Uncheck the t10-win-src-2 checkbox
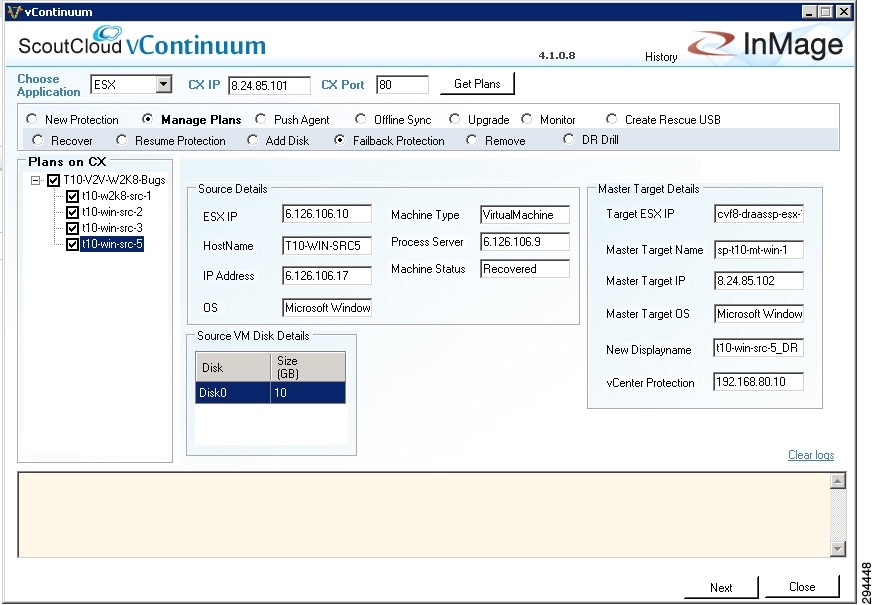 tap(72, 212)
